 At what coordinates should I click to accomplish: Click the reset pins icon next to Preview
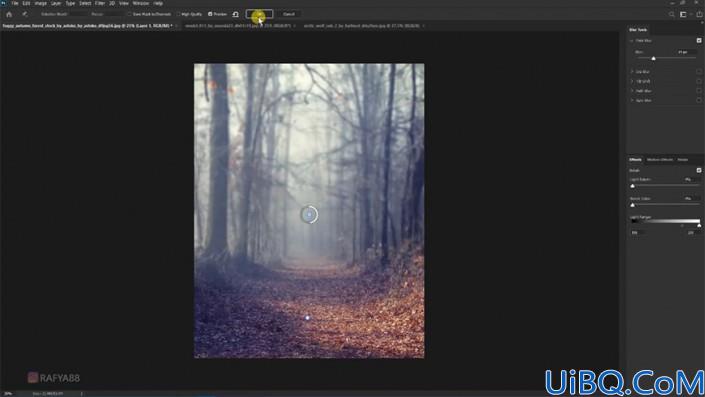coord(236,14)
